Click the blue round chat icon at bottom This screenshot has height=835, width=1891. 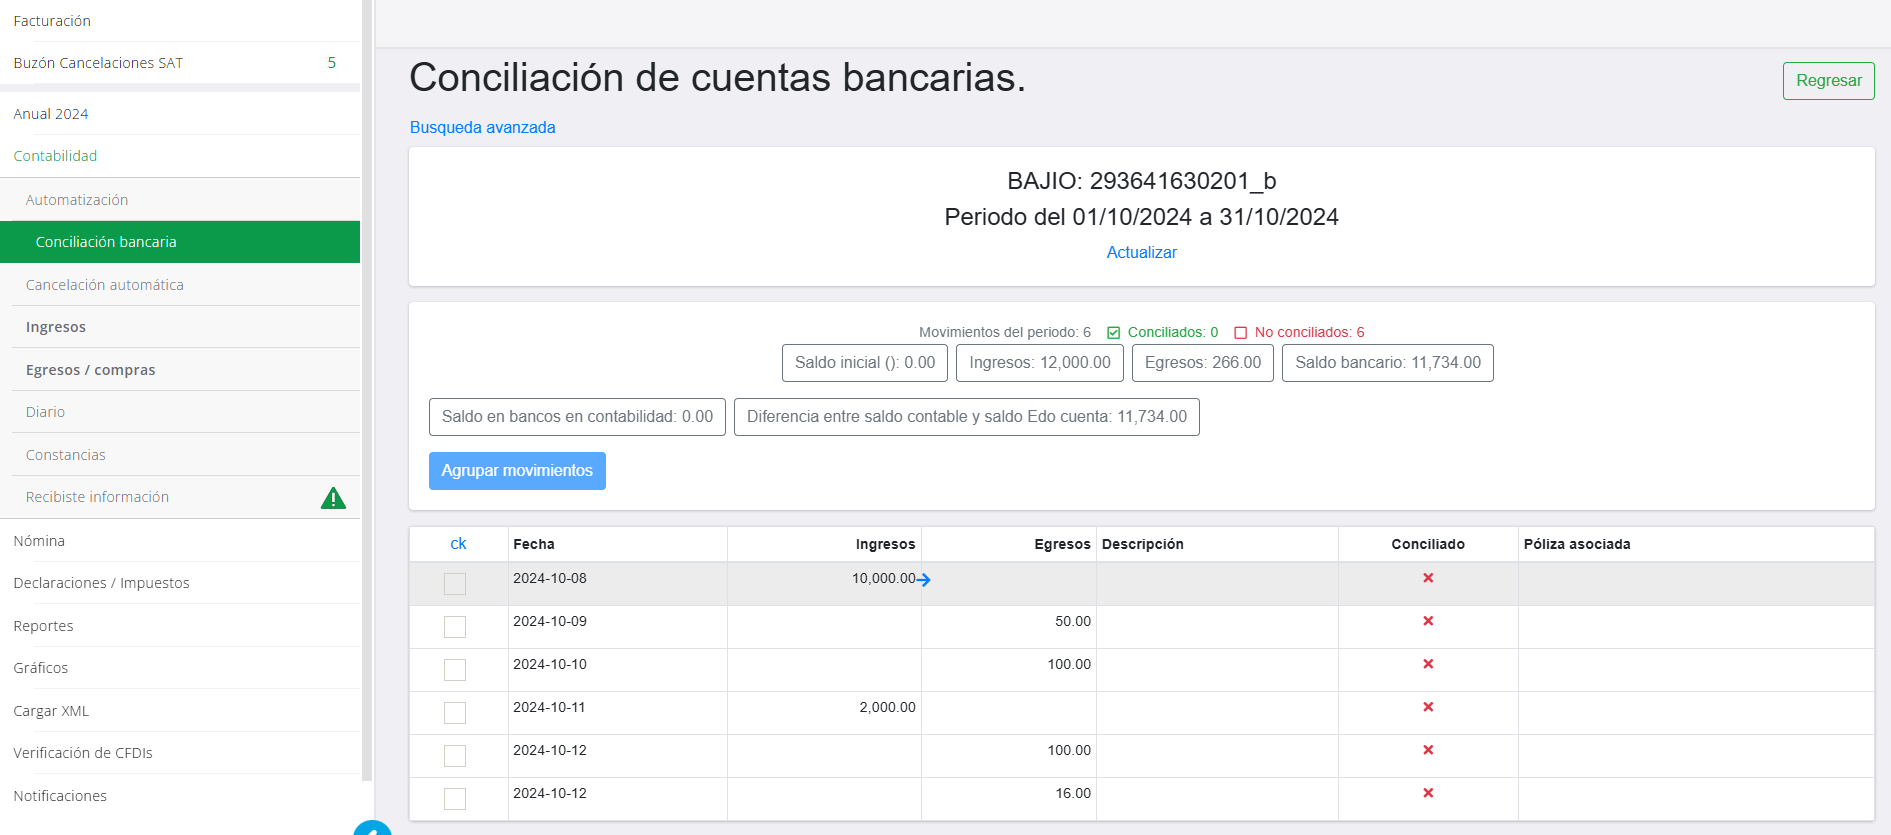(373, 828)
